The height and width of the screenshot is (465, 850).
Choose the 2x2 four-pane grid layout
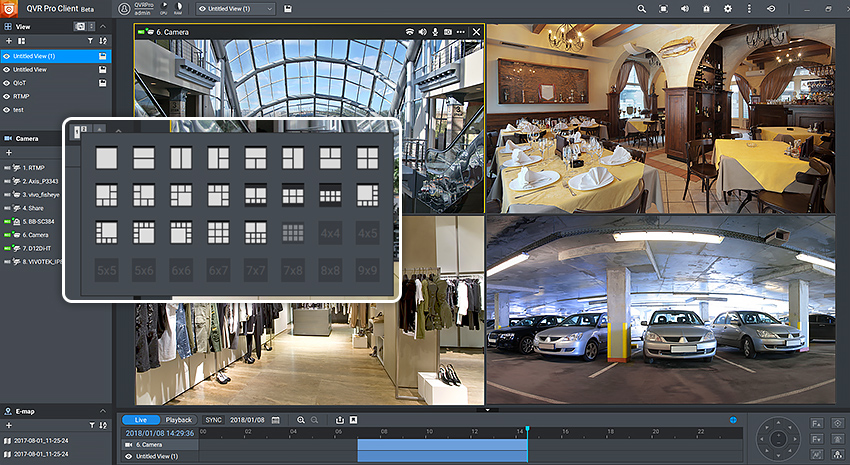pos(367,158)
